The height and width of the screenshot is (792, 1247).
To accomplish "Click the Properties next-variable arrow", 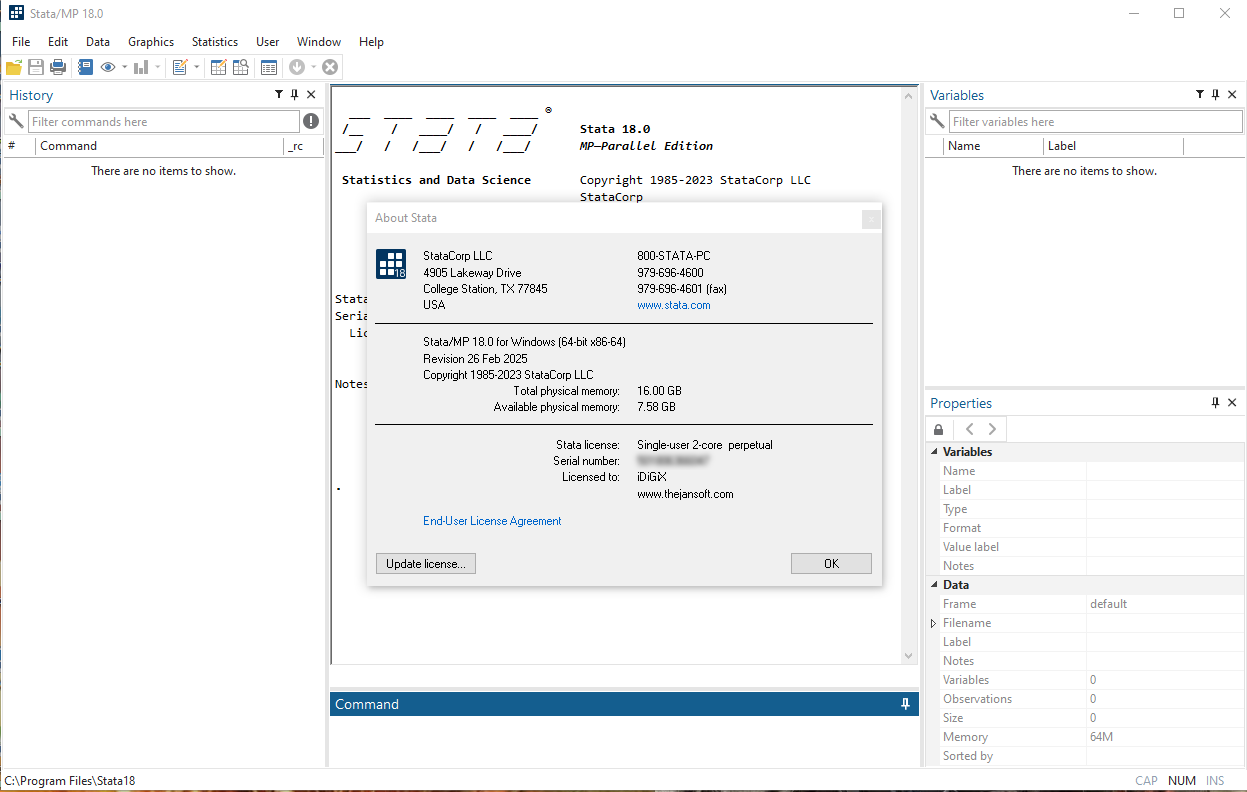I will coord(992,429).
